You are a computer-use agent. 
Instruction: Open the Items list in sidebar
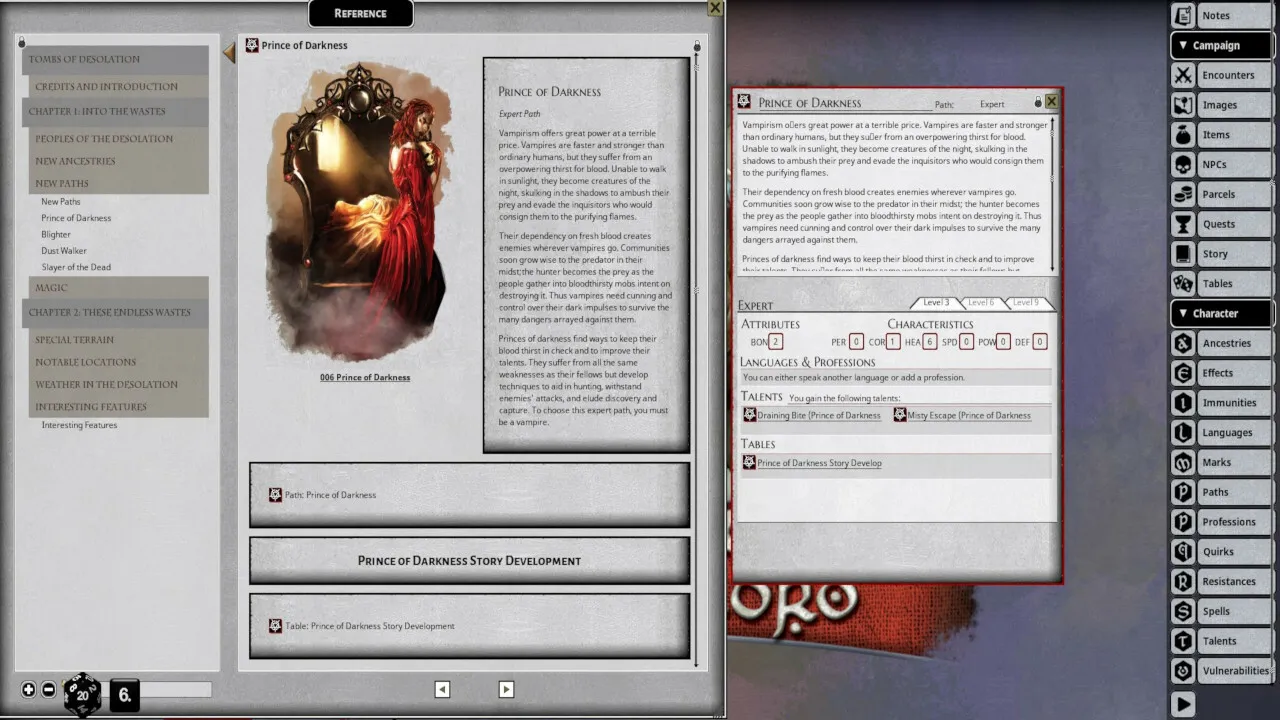point(1221,135)
